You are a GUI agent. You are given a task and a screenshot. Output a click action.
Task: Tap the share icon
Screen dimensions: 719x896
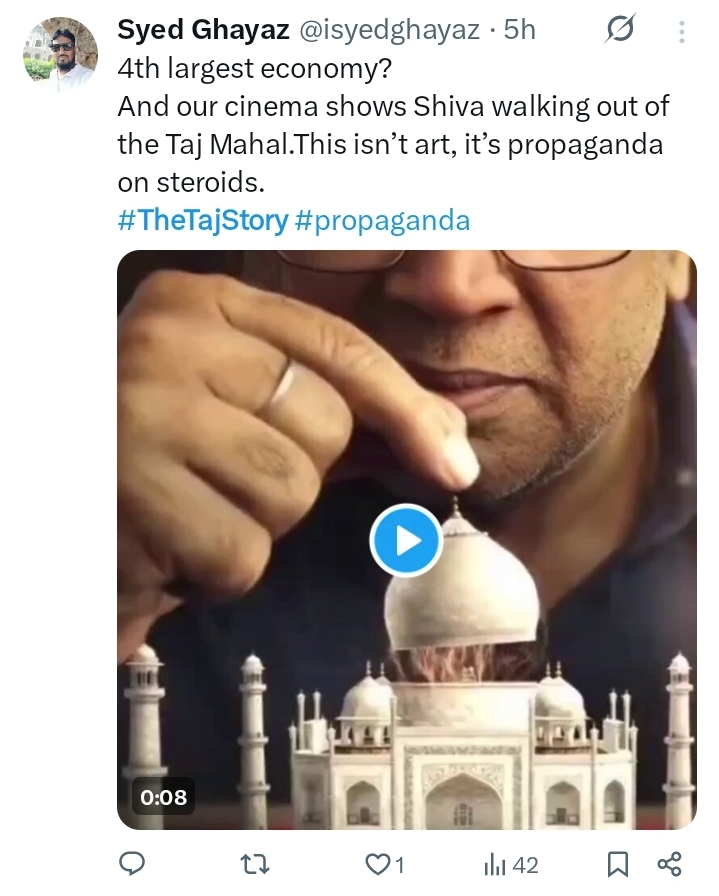669,864
